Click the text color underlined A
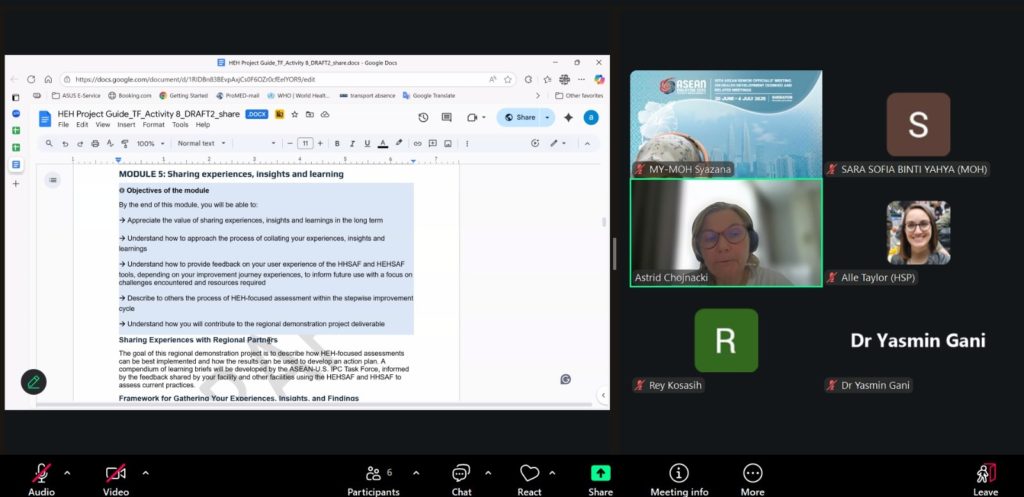The width and height of the screenshot is (1024, 497). point(383,143)
